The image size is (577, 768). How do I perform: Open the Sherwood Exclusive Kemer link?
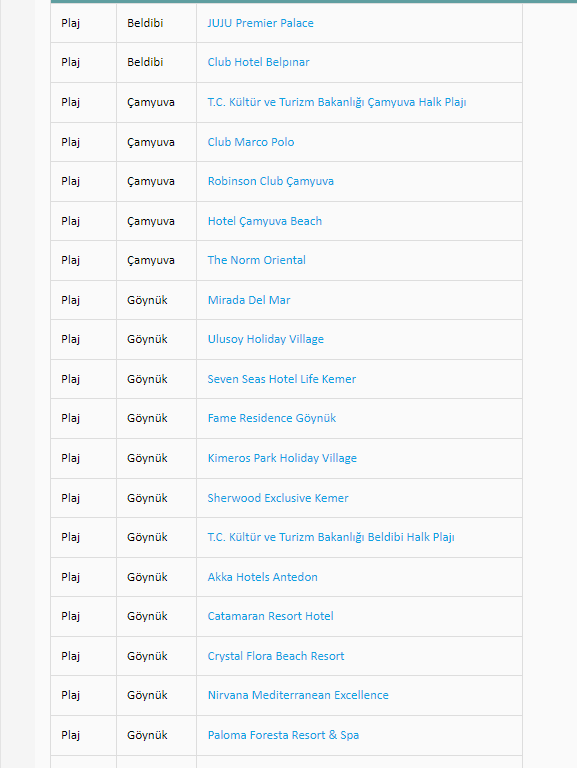pos(278,498)
